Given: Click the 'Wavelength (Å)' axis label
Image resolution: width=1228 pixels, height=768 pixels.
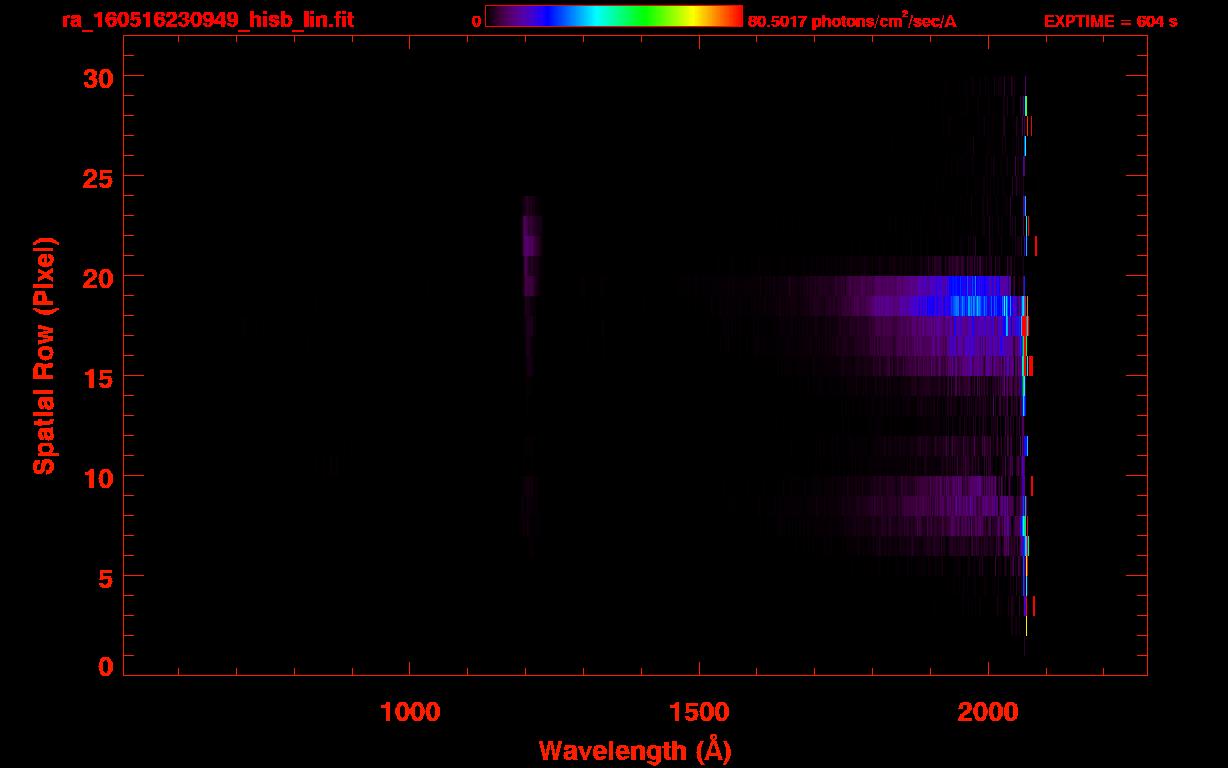Looking at the screenshot, I should pyautogui.click(x=635, y=750).
